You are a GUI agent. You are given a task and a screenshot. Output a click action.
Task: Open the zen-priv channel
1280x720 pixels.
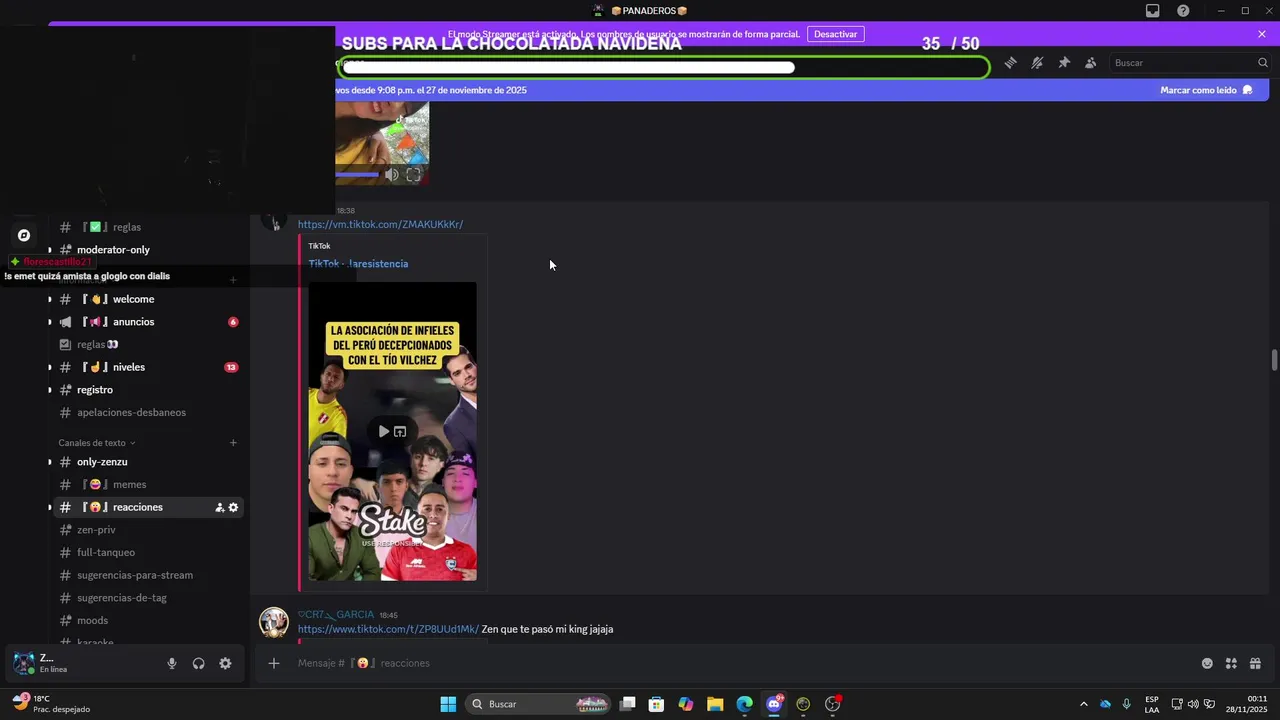(147, 530)
